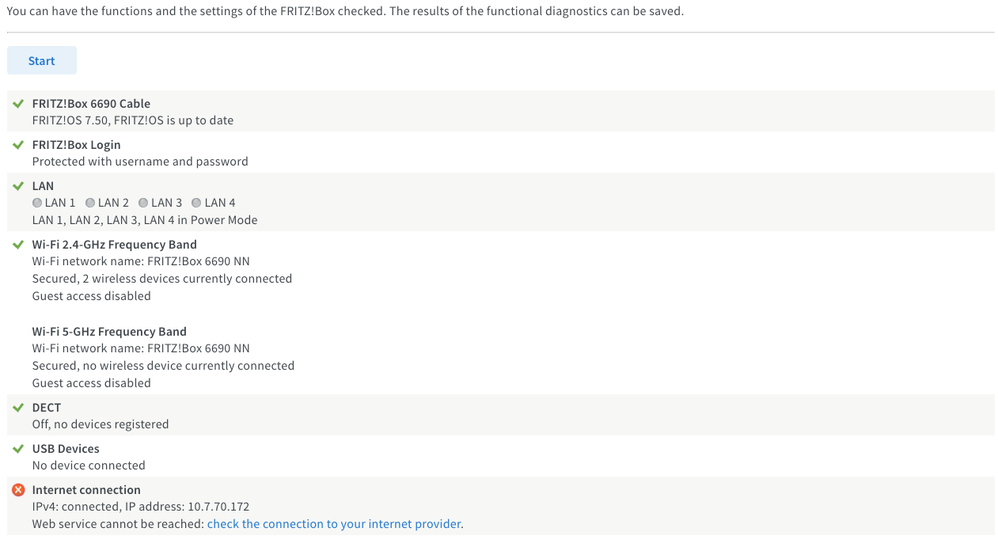The height and width of the screenshot is (540, 998).
Task: Click the green checkmark next to DECT
Action: click(x=18, y=408)
